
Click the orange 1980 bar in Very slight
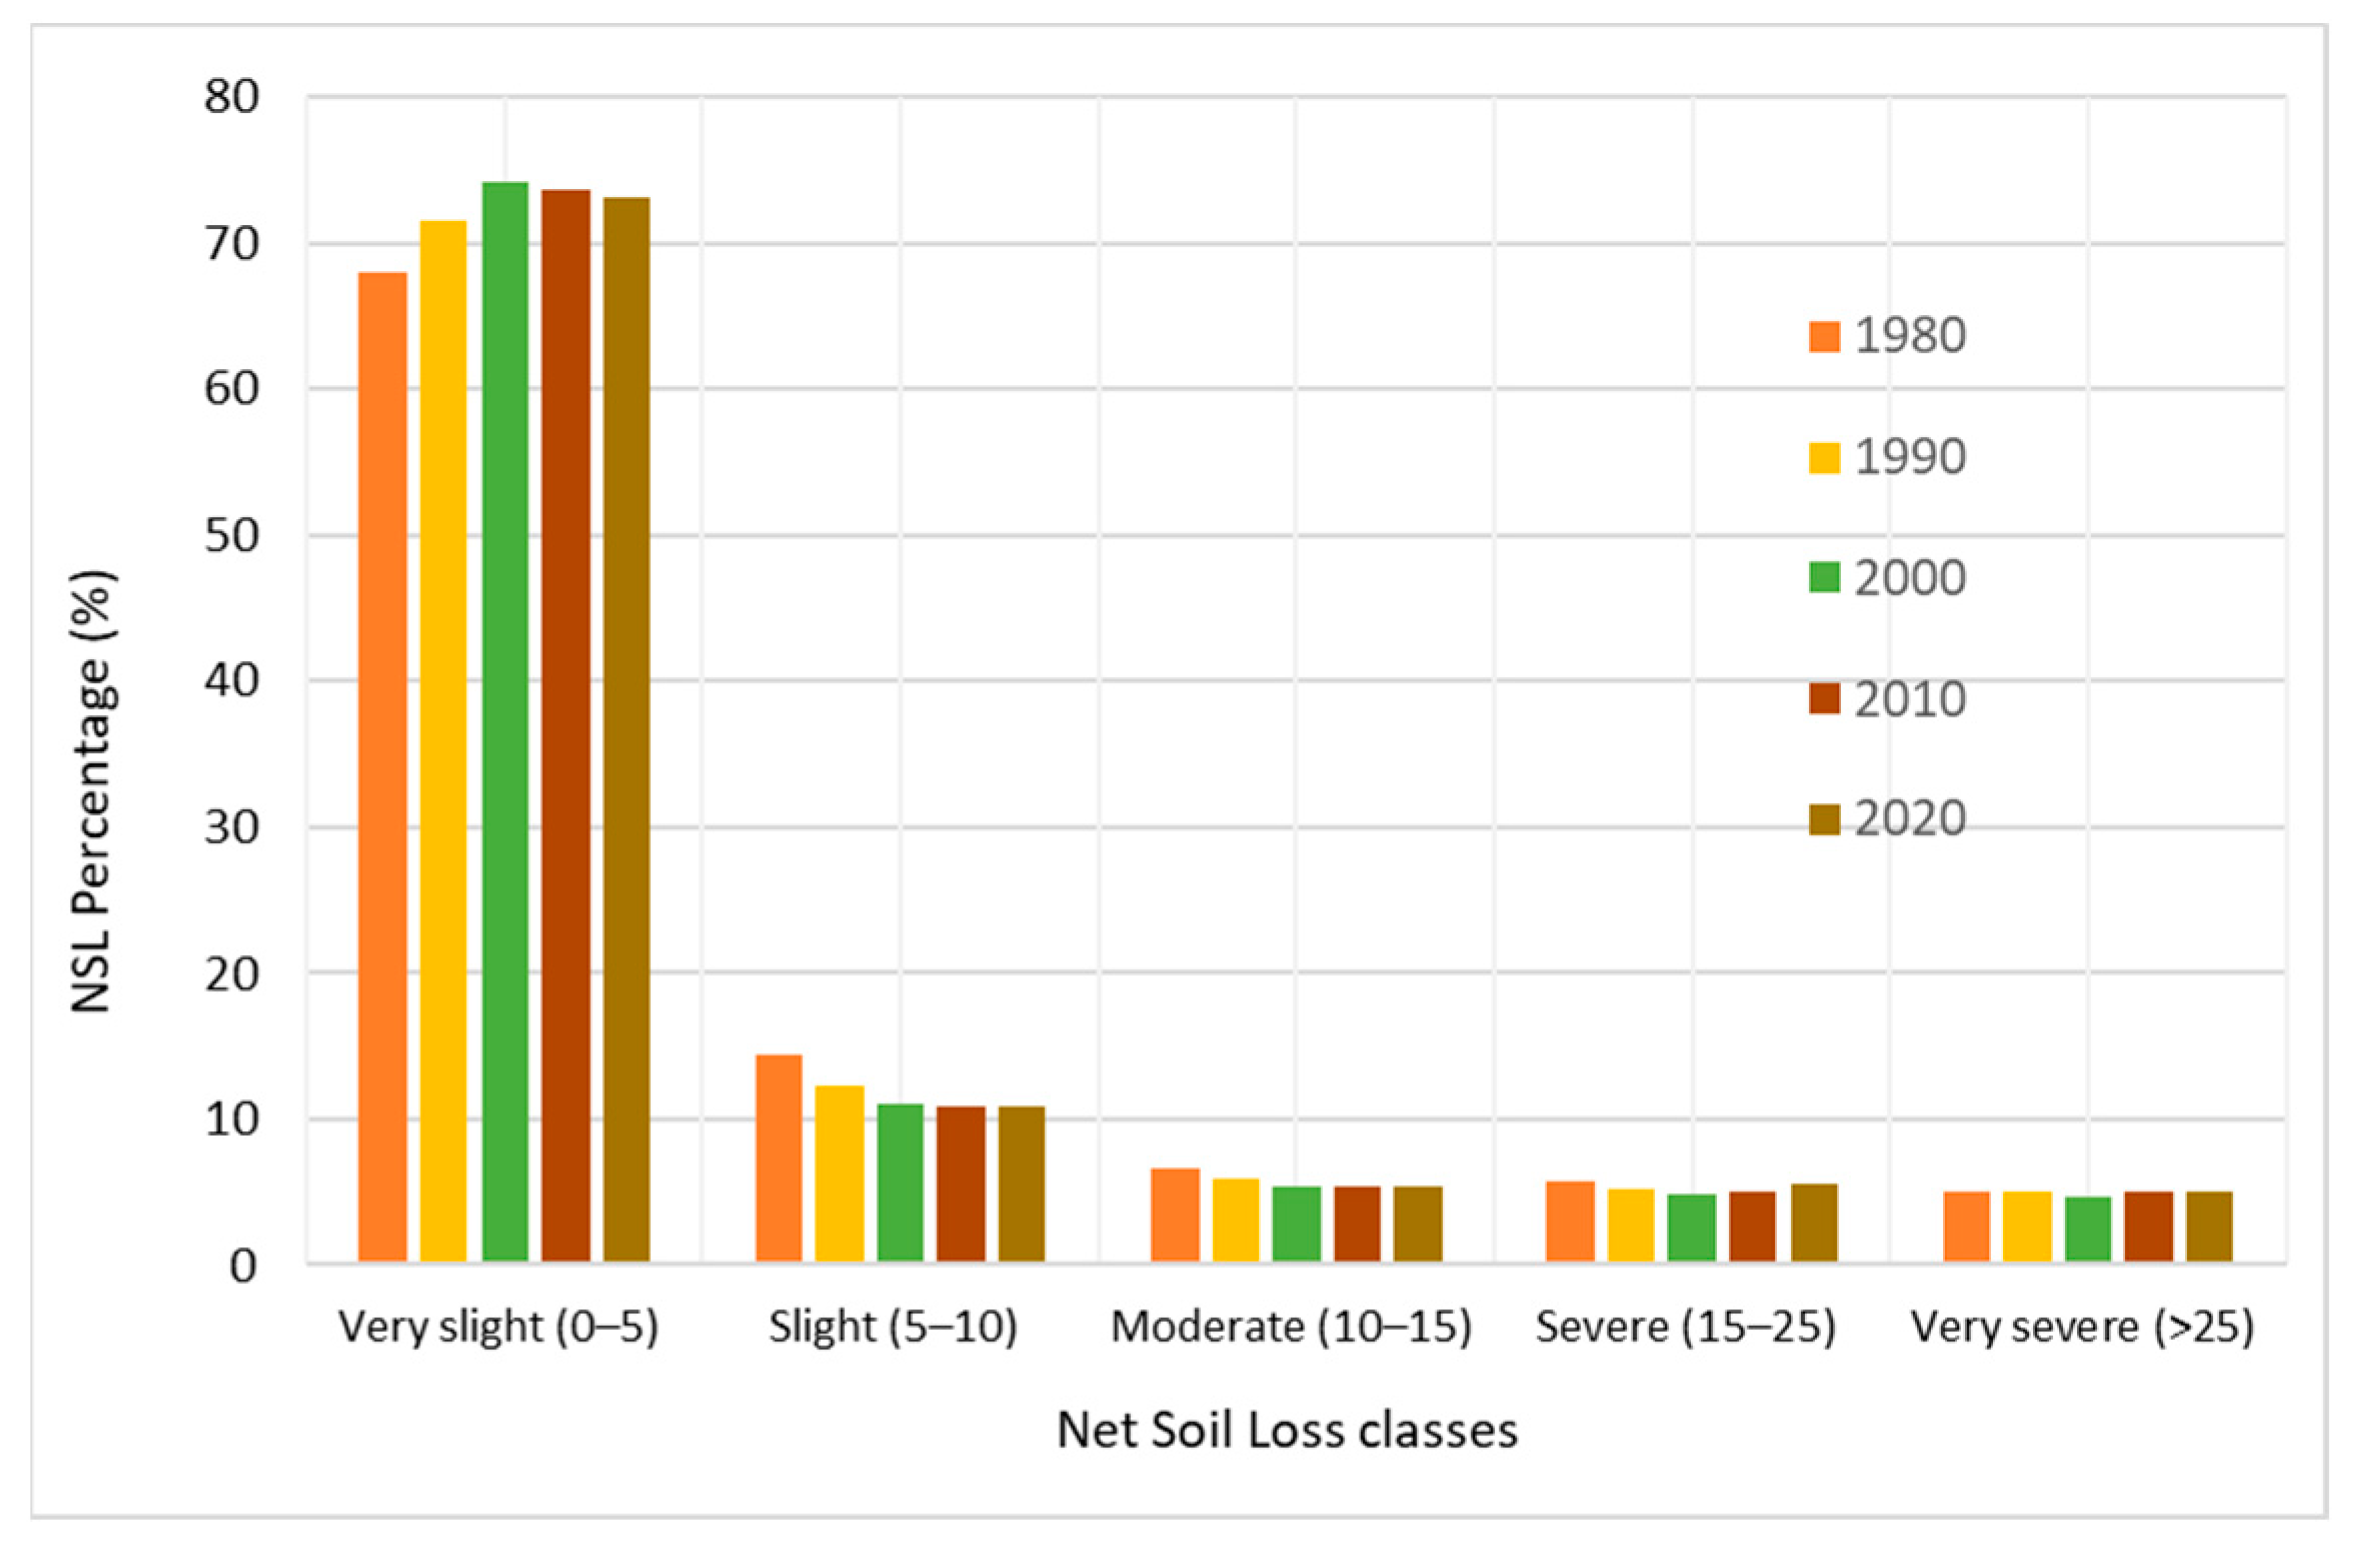(382, 765)
